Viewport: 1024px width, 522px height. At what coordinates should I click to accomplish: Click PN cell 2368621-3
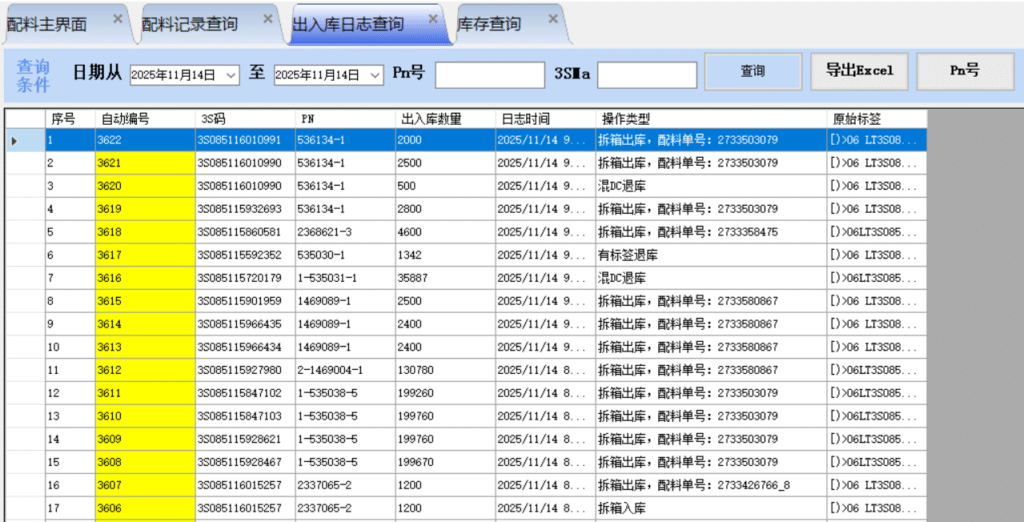coord(345,232)
